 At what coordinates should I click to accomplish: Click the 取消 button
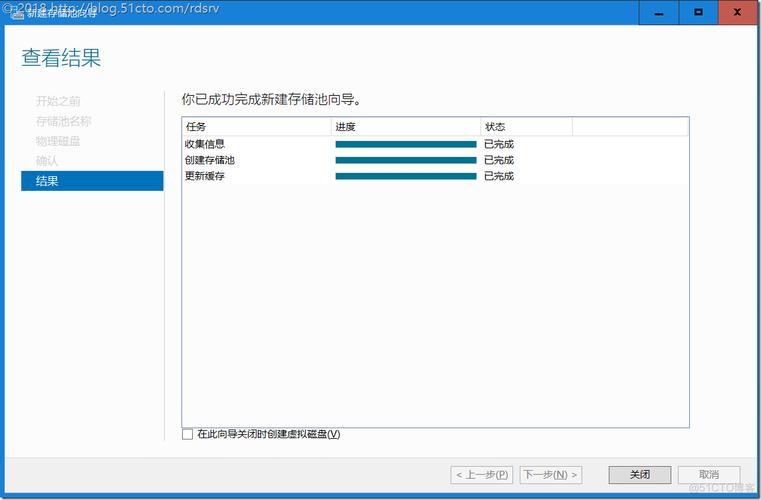click(x=709, y=475)
